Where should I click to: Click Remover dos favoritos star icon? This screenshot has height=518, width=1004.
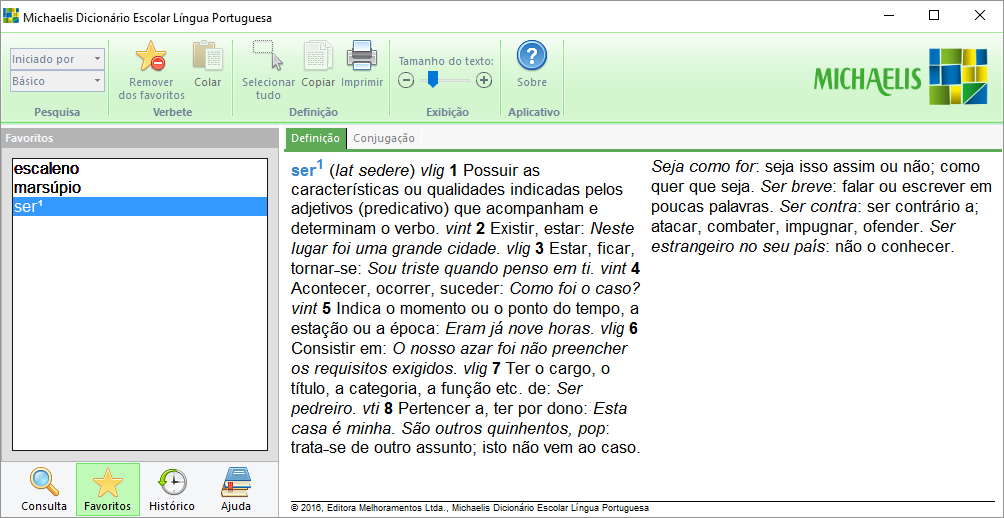[151, 57]
